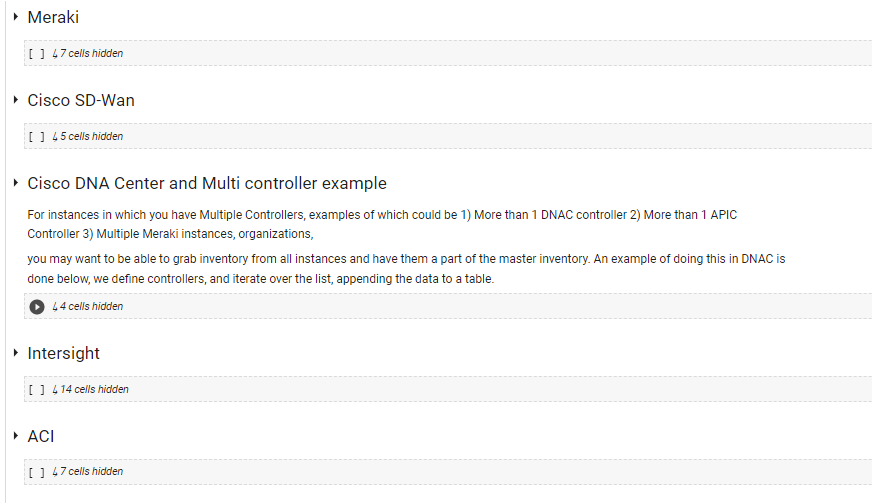The width and height of the screenshot is (872, 503).
Task: Expand the Meraki section triangle
Action: point(16,17)
